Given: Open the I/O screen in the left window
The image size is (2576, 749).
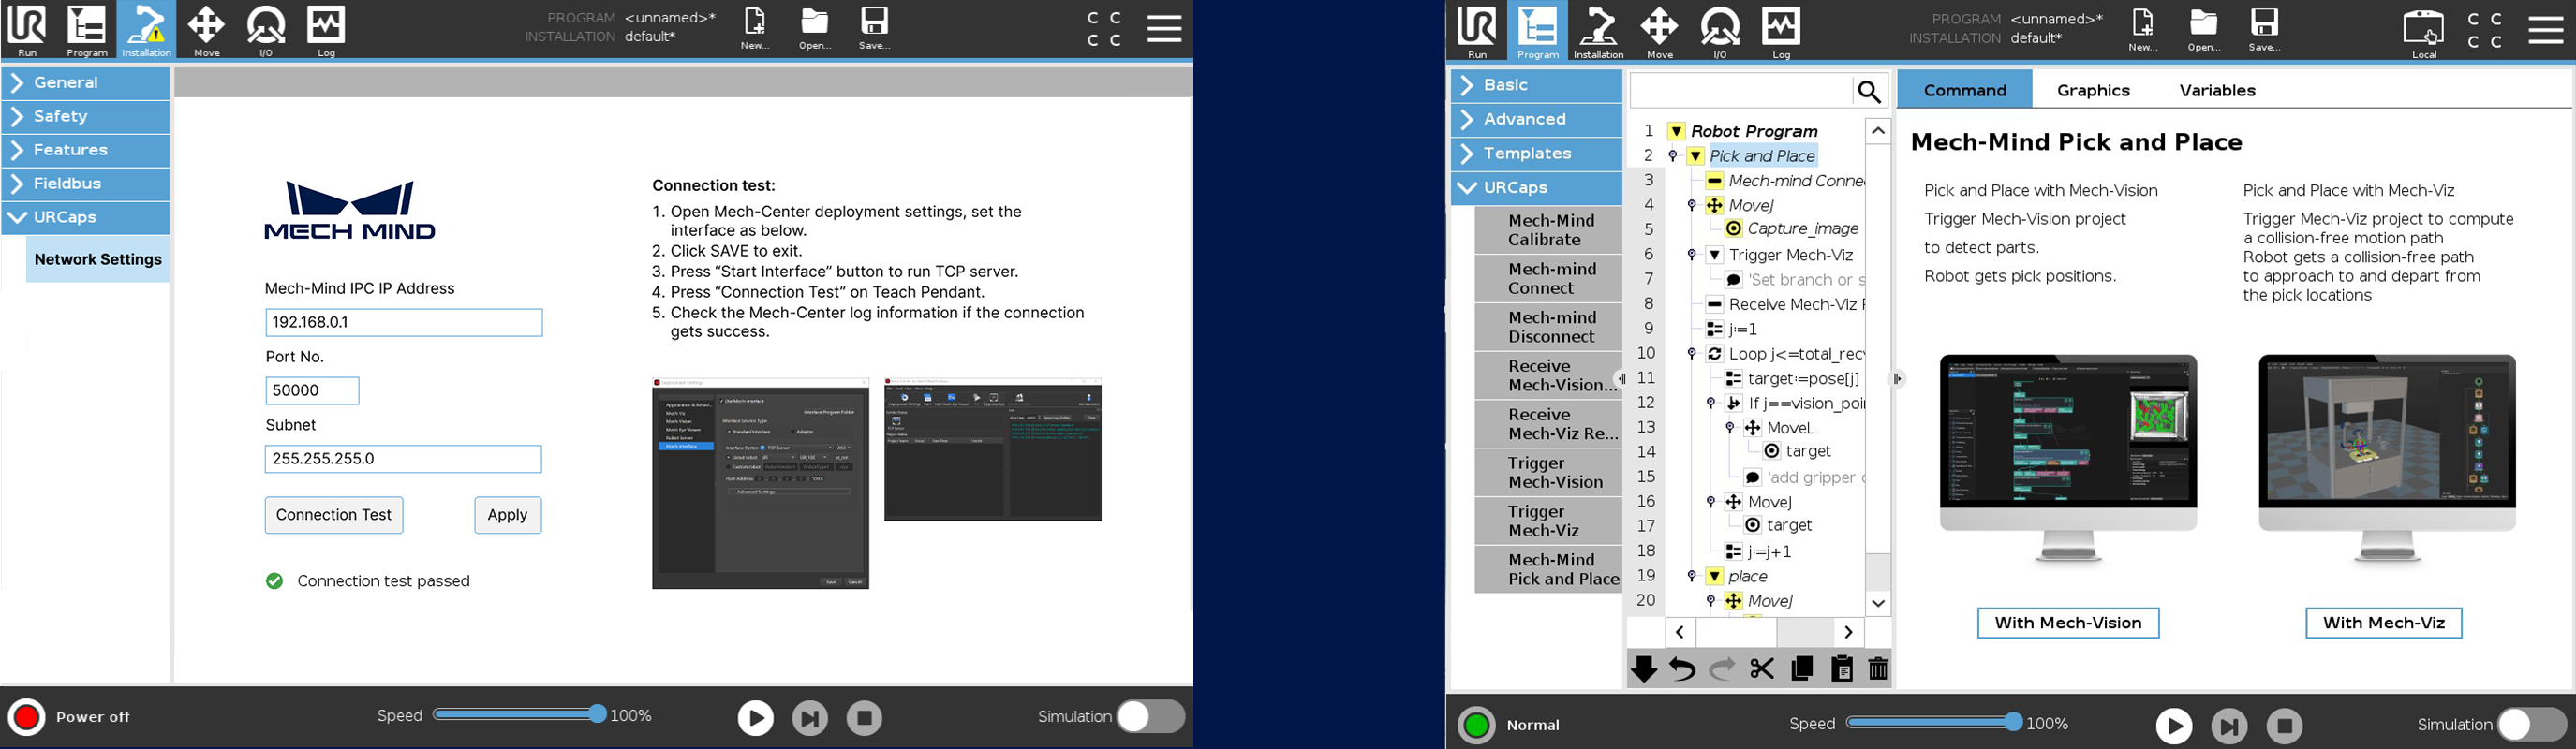Looking at the screenshot, I should click(266, 30).
